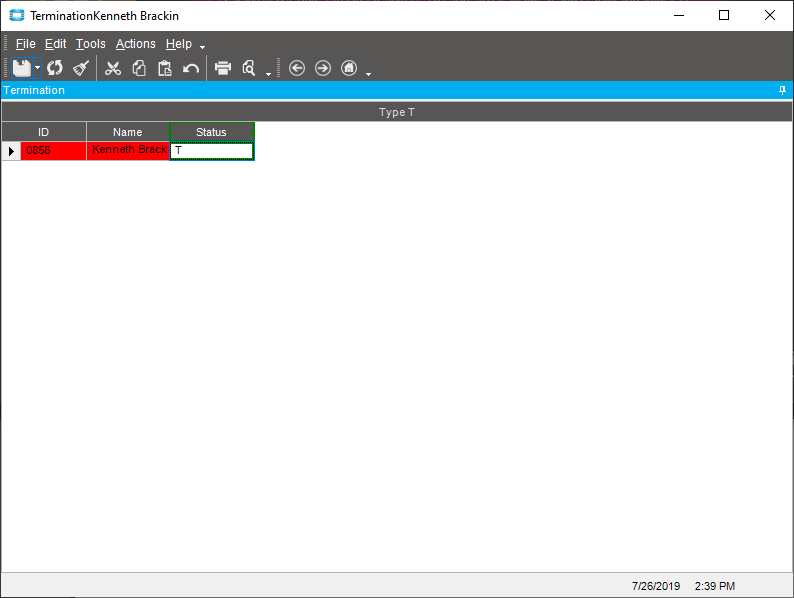The width and height of the screenshot is (794, 598).
Task: Maximize the Termination window
Action: coord(724,16)
